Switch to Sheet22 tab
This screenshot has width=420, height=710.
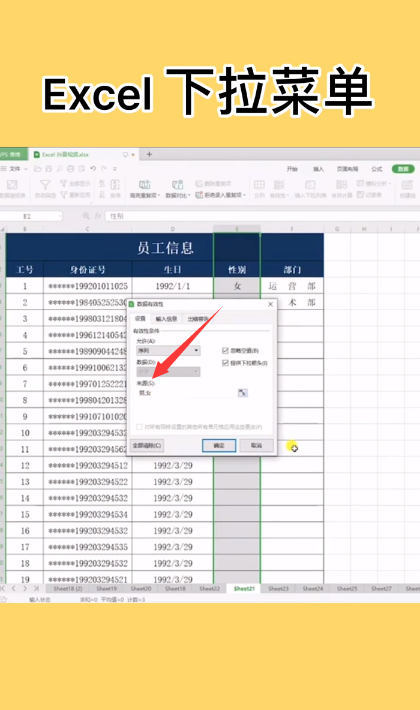(x=210, y=589)
